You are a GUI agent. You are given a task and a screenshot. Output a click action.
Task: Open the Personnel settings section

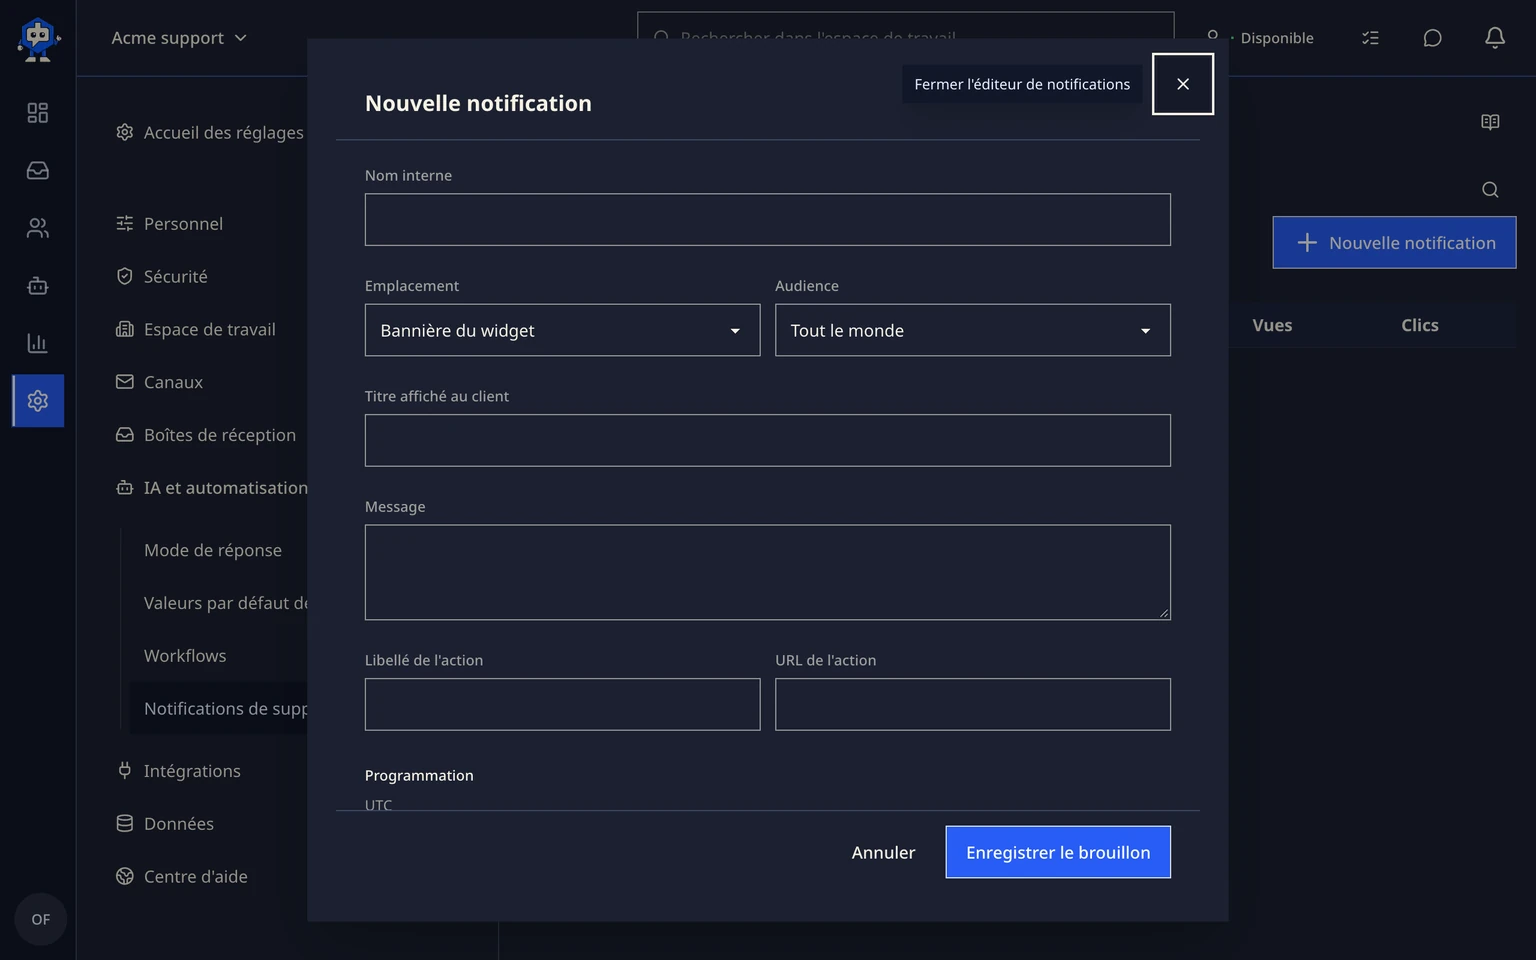(170, 224)
